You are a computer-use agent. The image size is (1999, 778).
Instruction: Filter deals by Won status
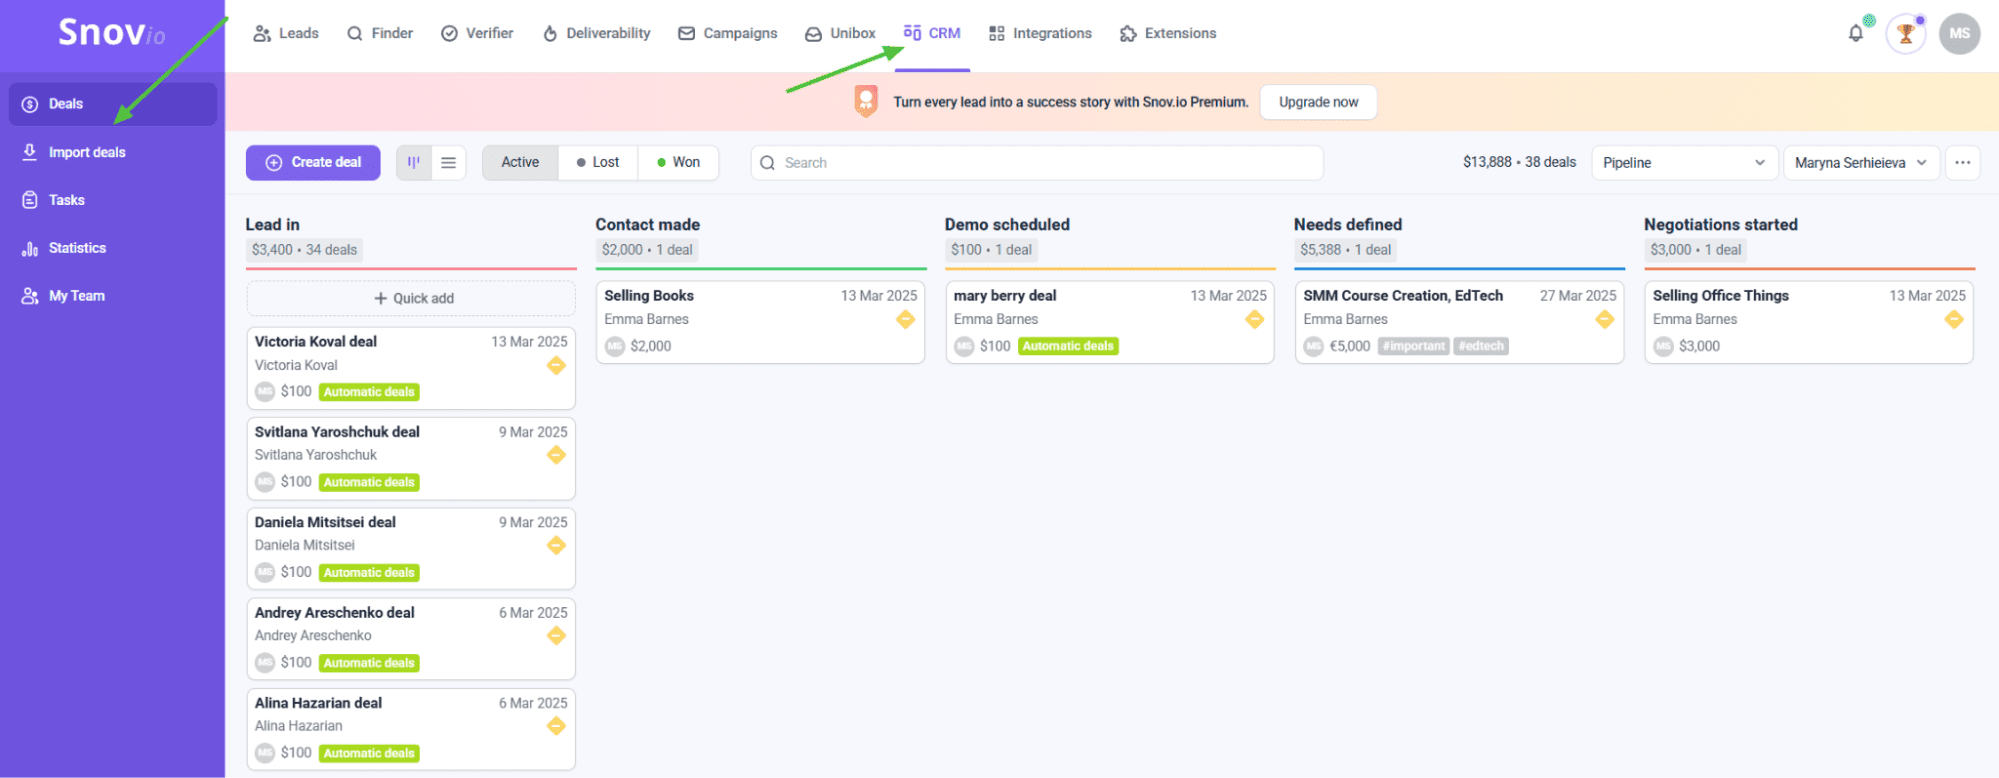click(x=679, y=162)
